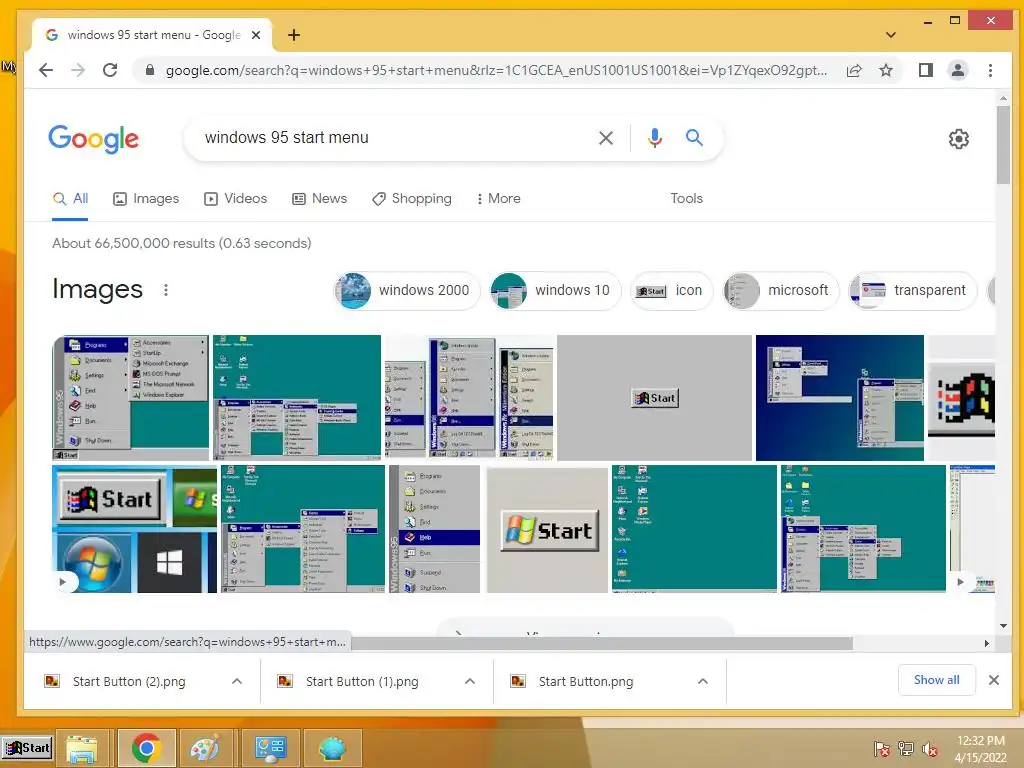Open downloaded Start Button (2).png
1024x768 pixels.
129,682
